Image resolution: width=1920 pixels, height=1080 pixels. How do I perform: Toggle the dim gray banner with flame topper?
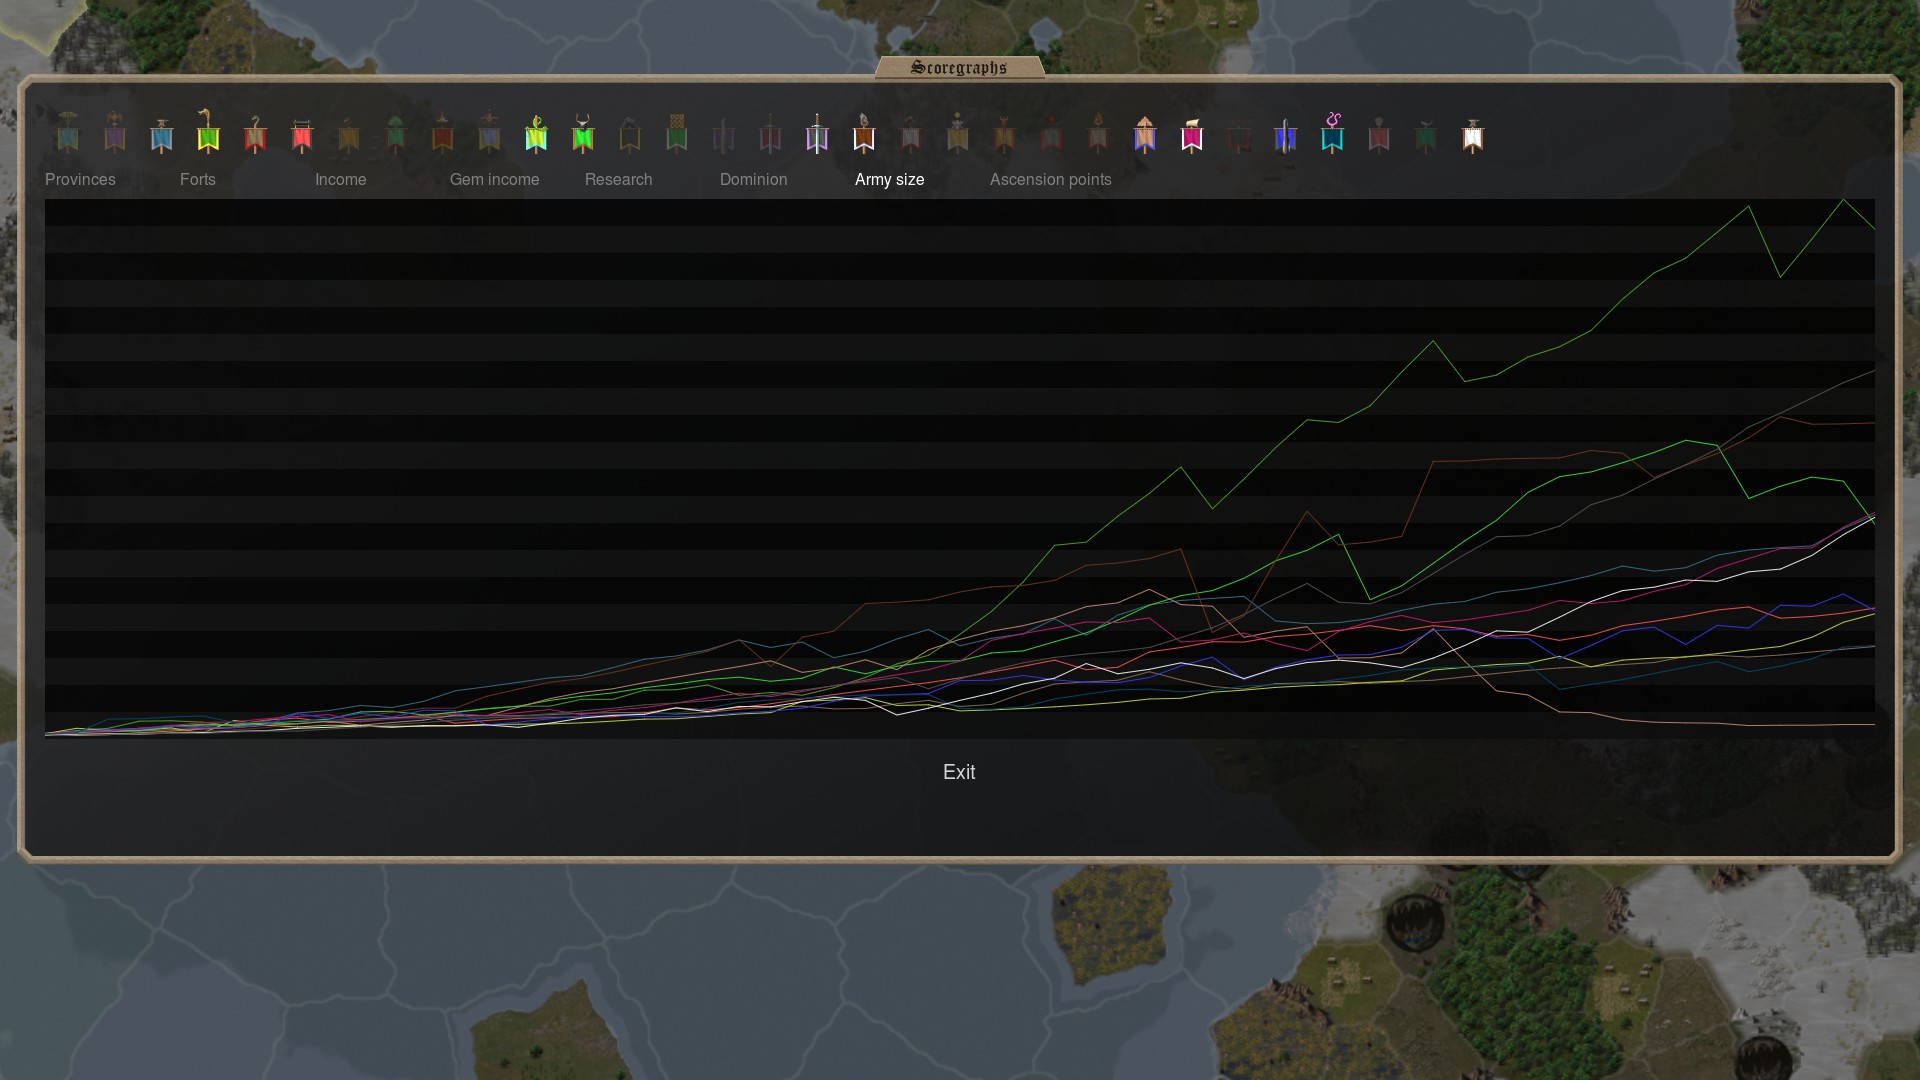click(x=1098, y=132)
